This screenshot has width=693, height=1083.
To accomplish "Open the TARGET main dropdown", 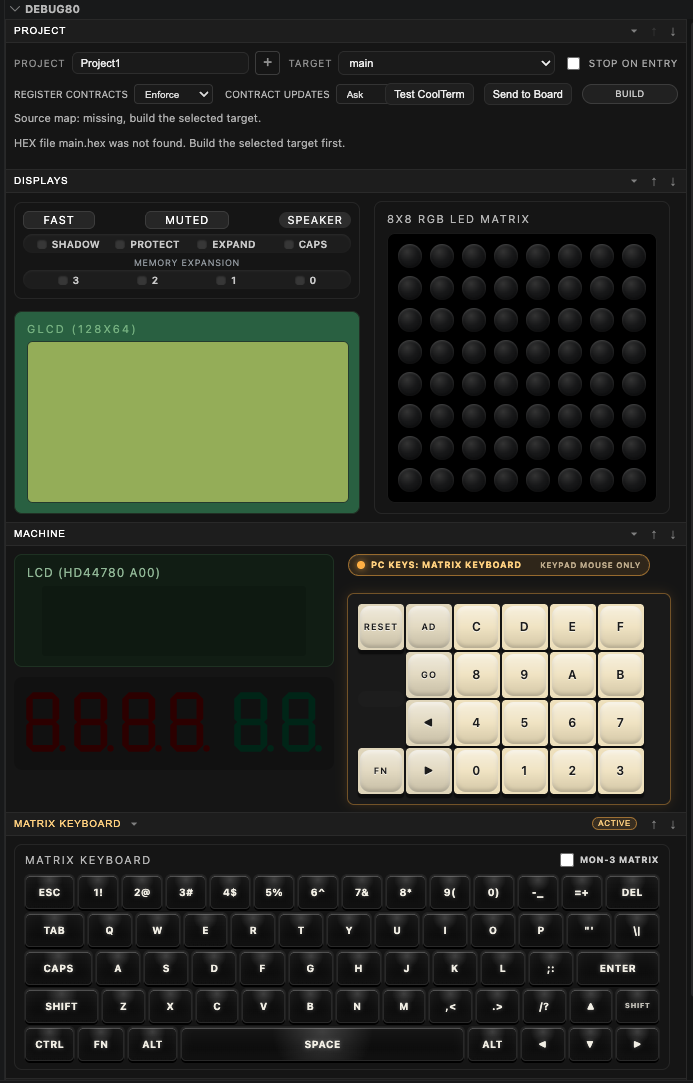I will [x=446, y=63].
